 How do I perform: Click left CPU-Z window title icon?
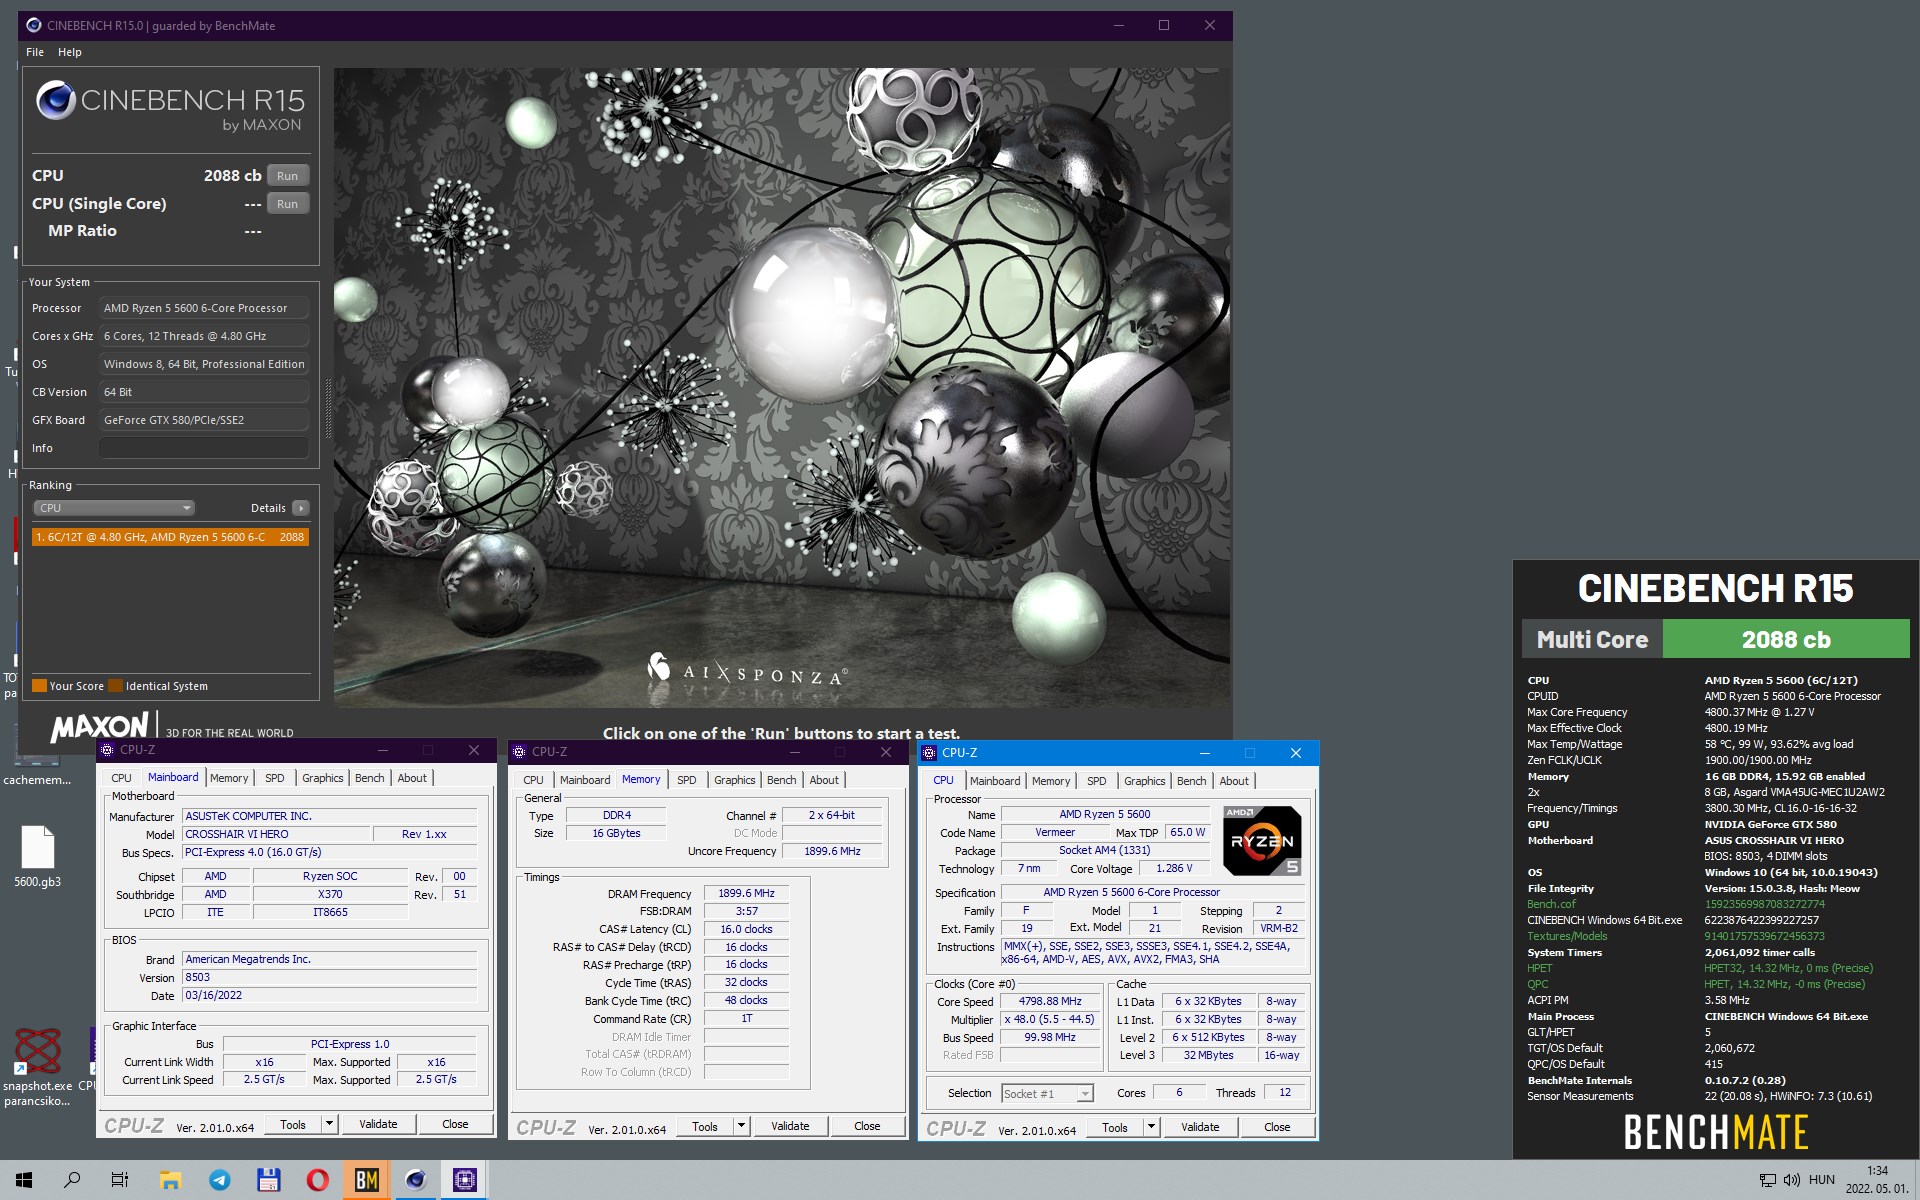[x=107, y=749]
